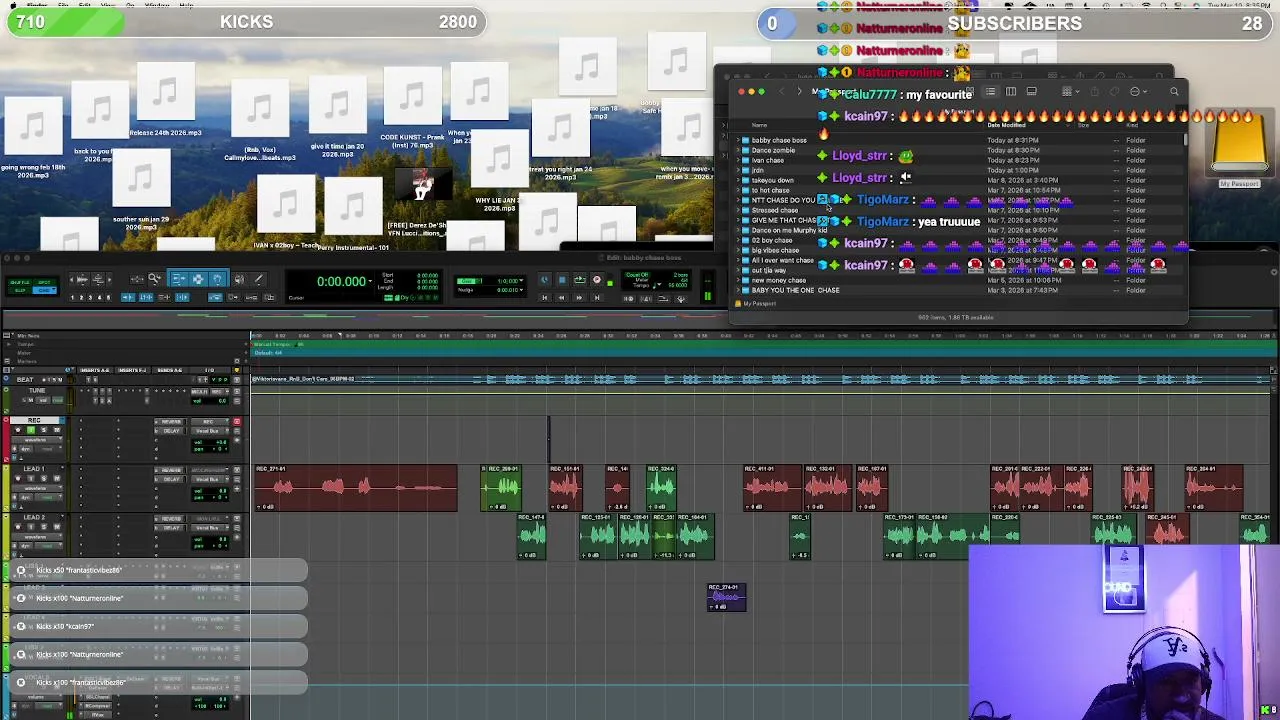Select the Scrubber speaker tool

coord(239,279)
